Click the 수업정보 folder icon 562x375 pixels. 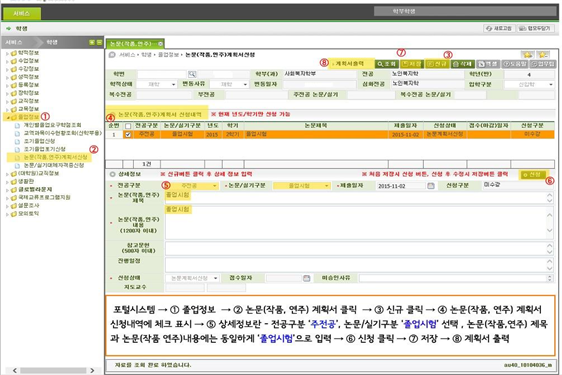[14, 61]
